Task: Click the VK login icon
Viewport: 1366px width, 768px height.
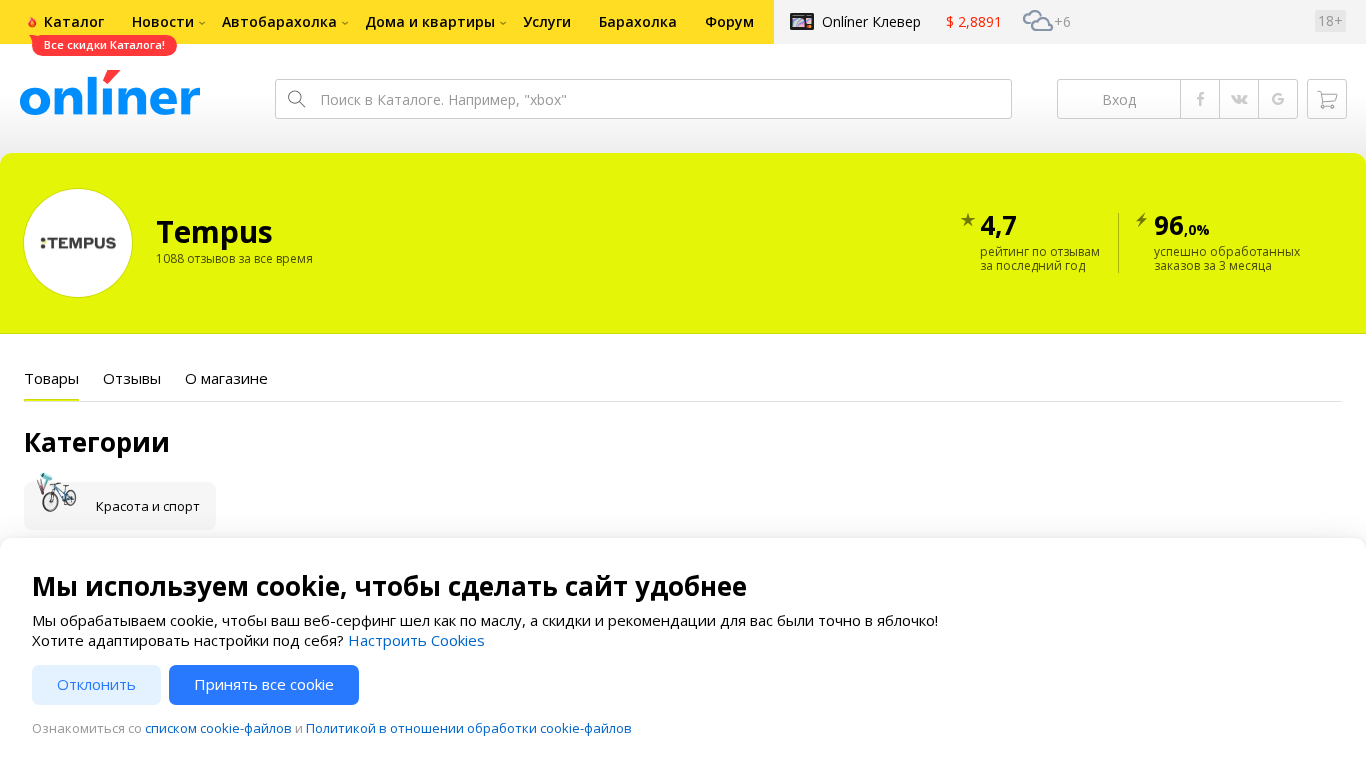Action: [1239, 99]
